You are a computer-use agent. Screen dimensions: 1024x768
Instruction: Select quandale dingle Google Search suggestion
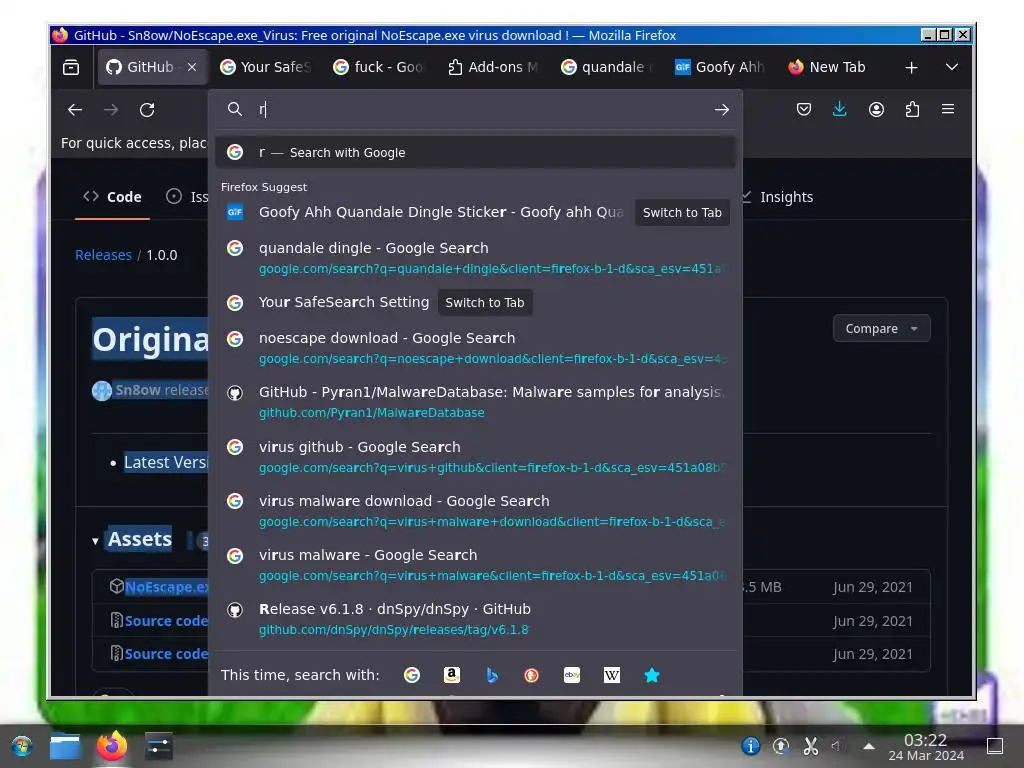pos(475,258)
